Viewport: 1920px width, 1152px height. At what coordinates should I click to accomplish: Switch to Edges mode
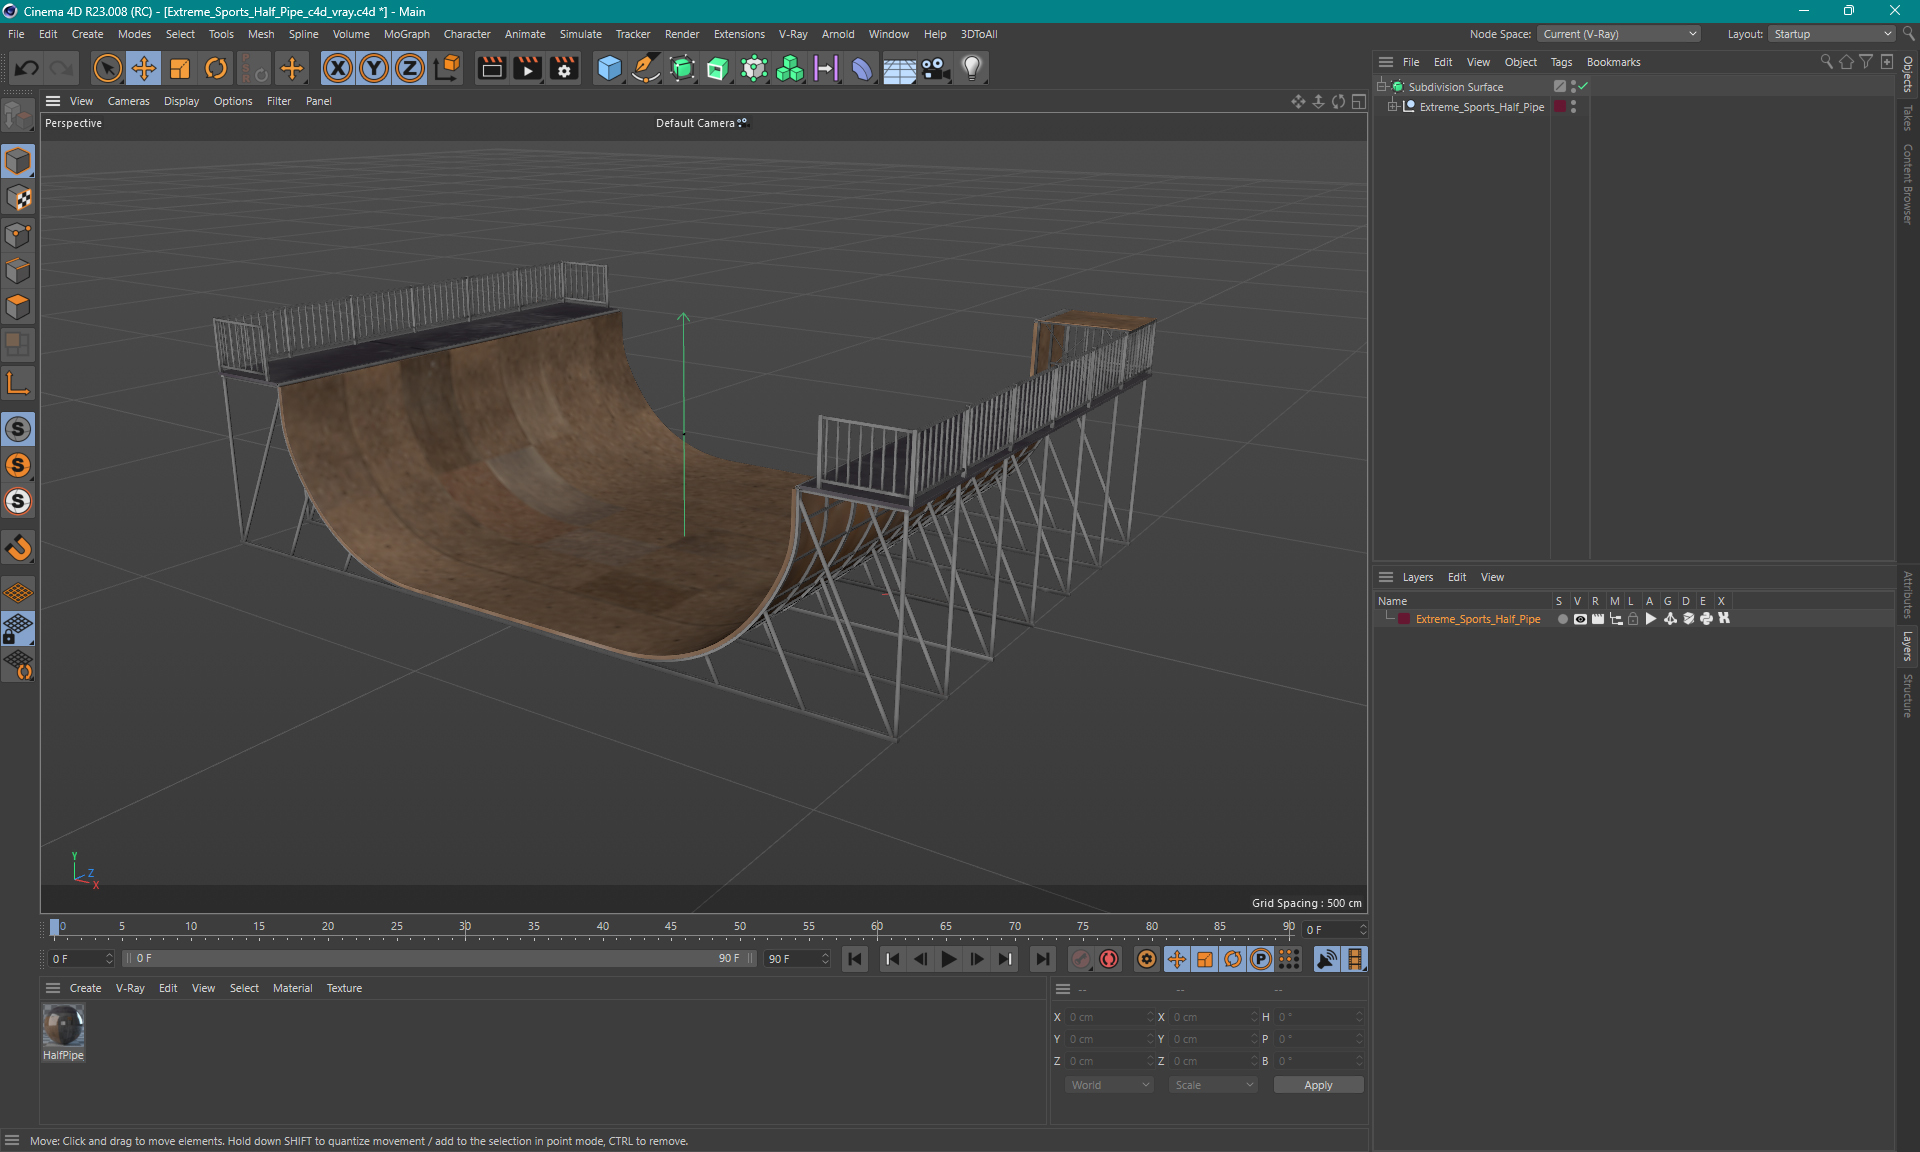click(x=18, y=271)
